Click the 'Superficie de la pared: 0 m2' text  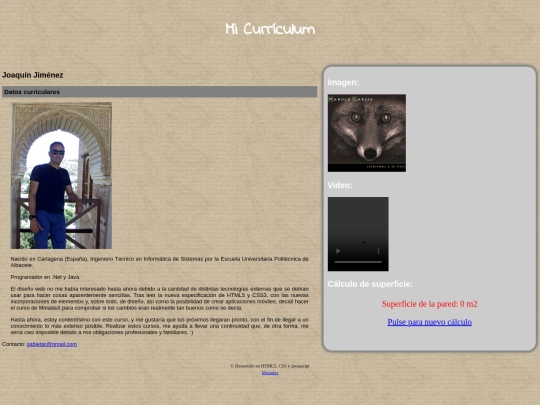tap(429, 304)
